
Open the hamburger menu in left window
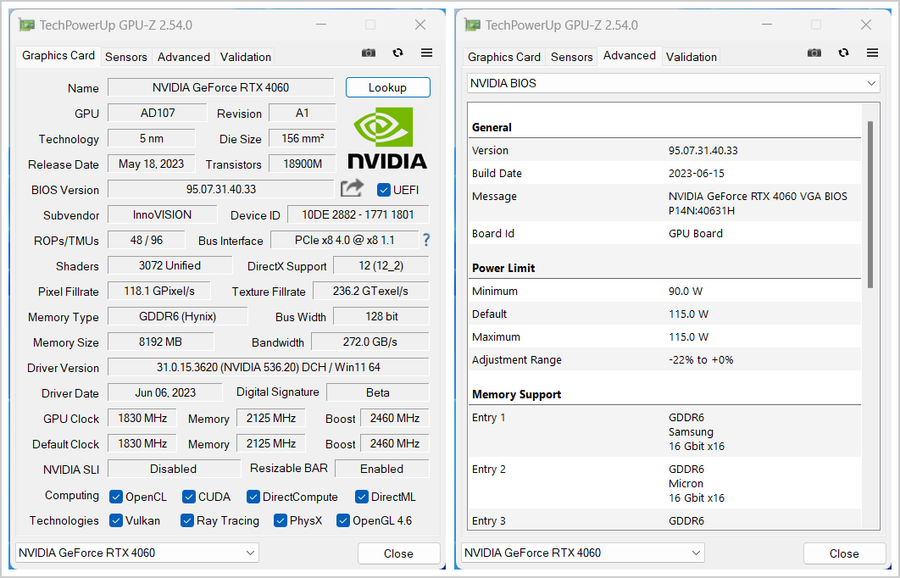click(427, 53)
